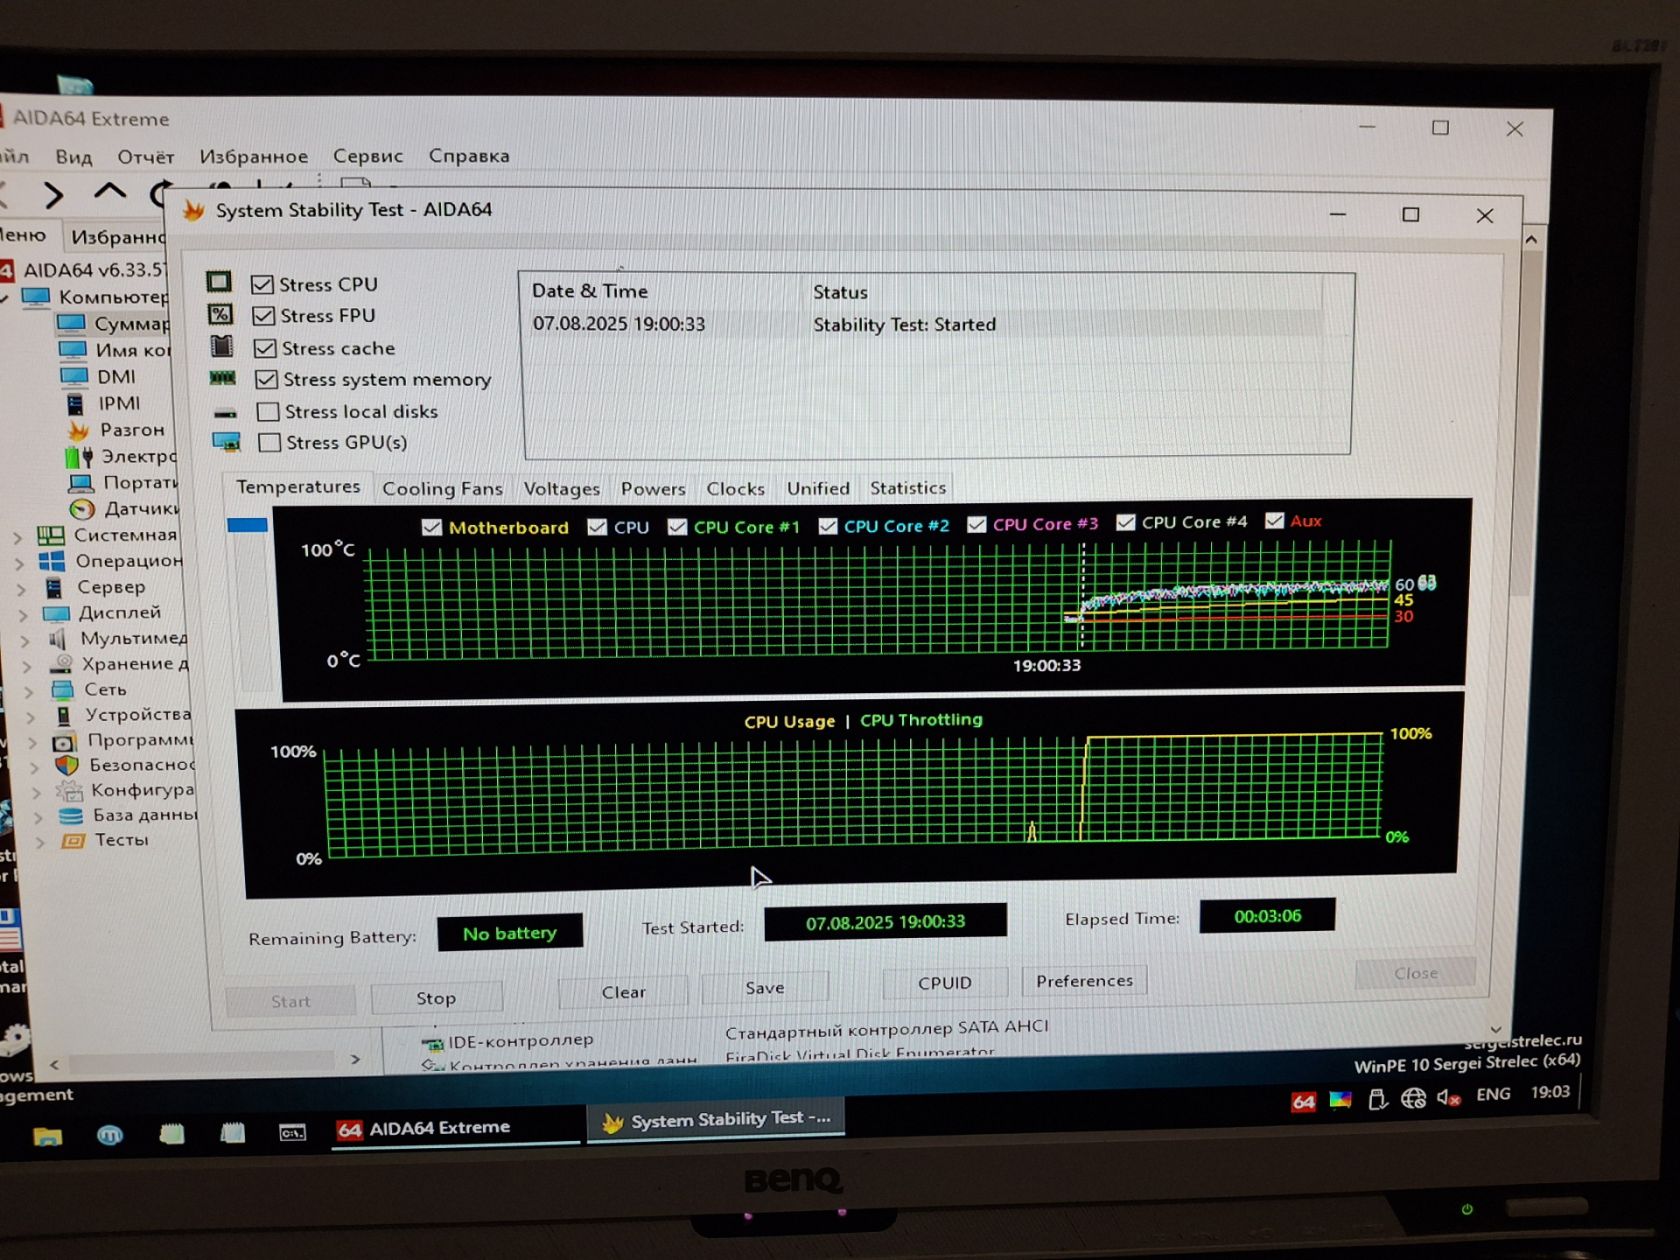Click the blue graph page slider
This screenshot has width=1680, height=1260.
point(248,525)
